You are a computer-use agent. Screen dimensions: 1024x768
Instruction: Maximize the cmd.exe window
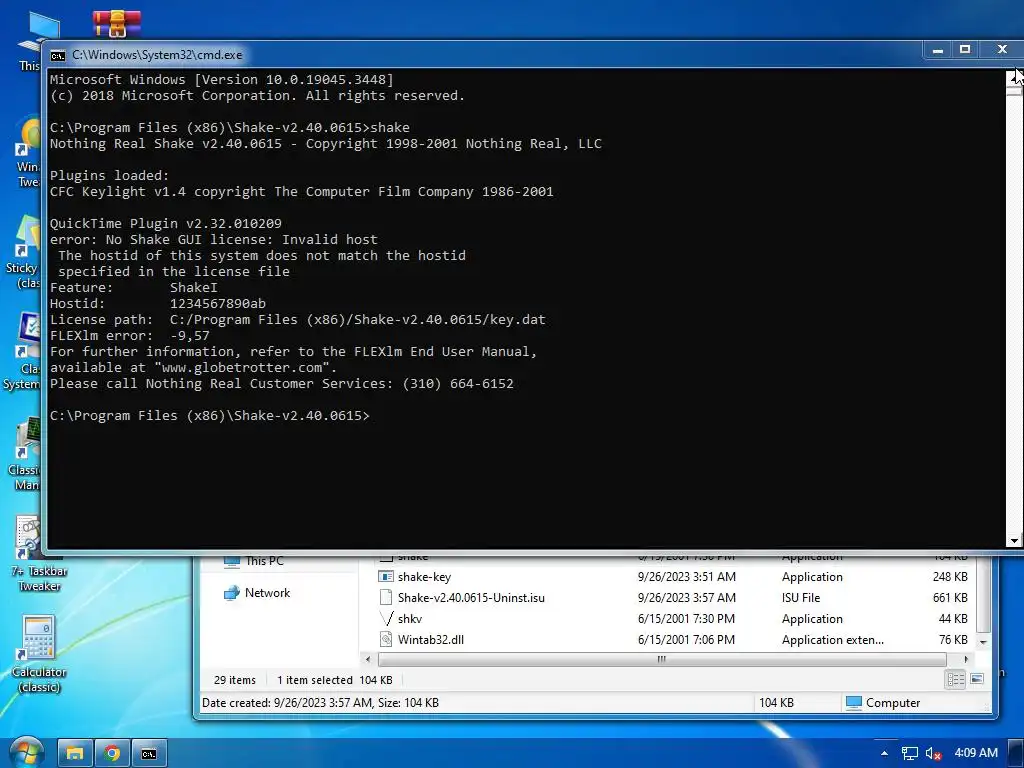click(965, 50)
